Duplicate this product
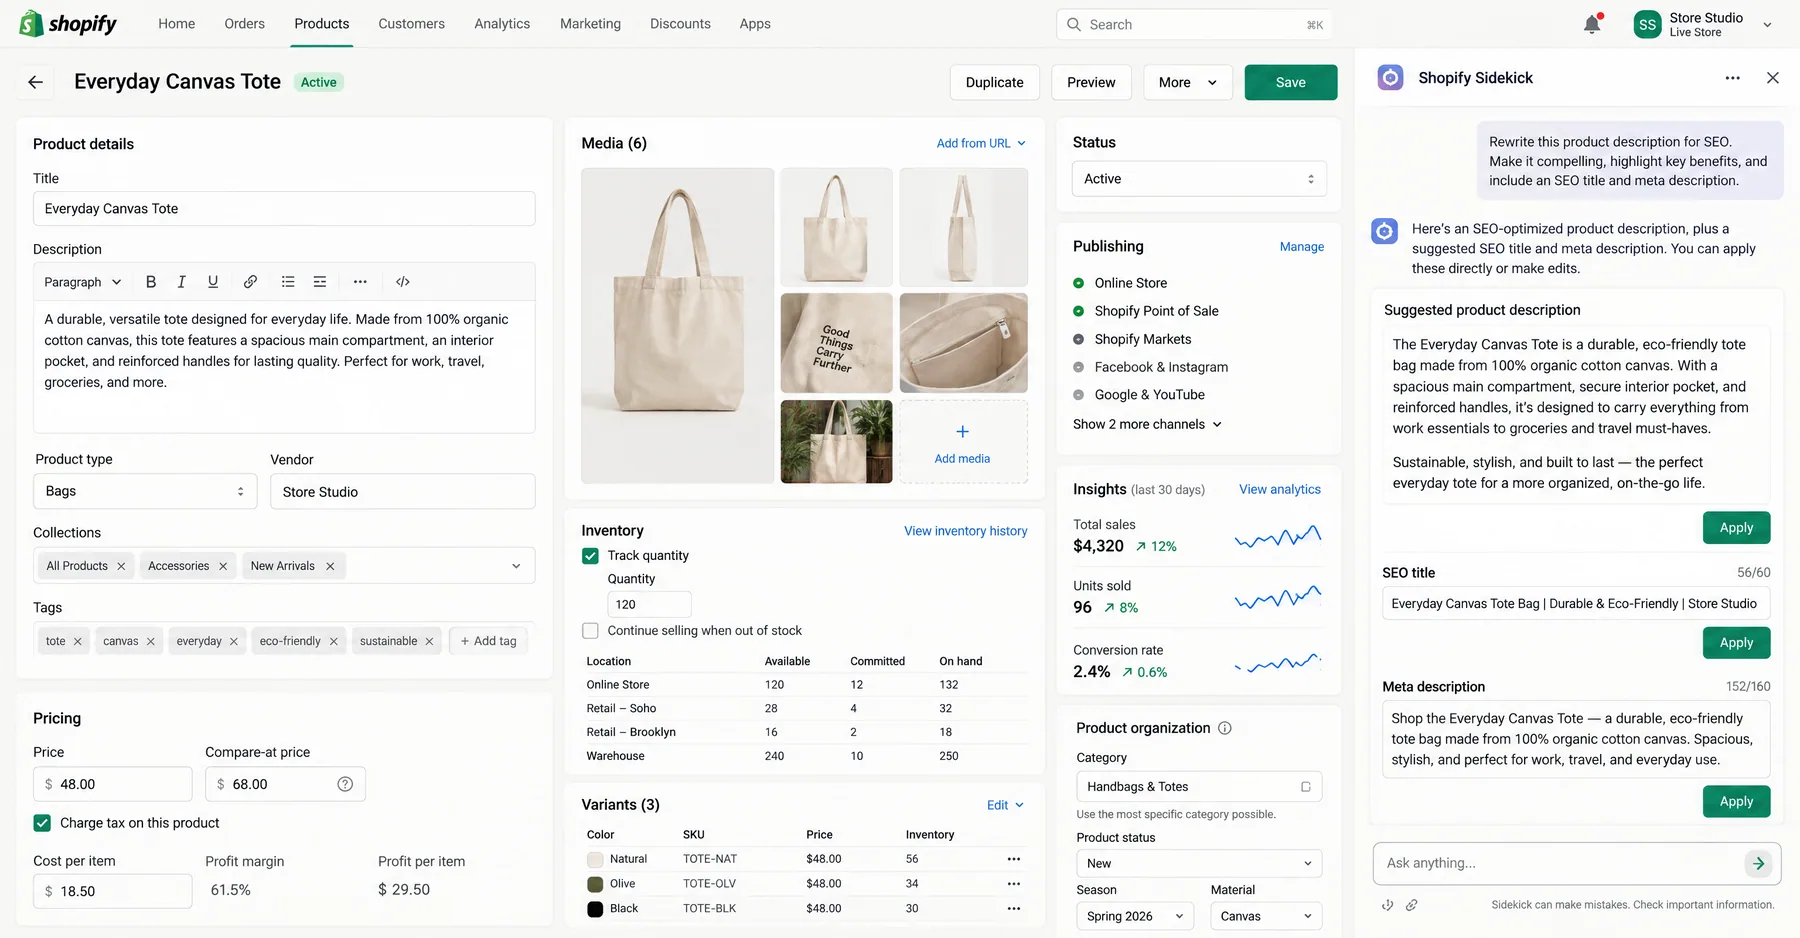 point(994,83)
